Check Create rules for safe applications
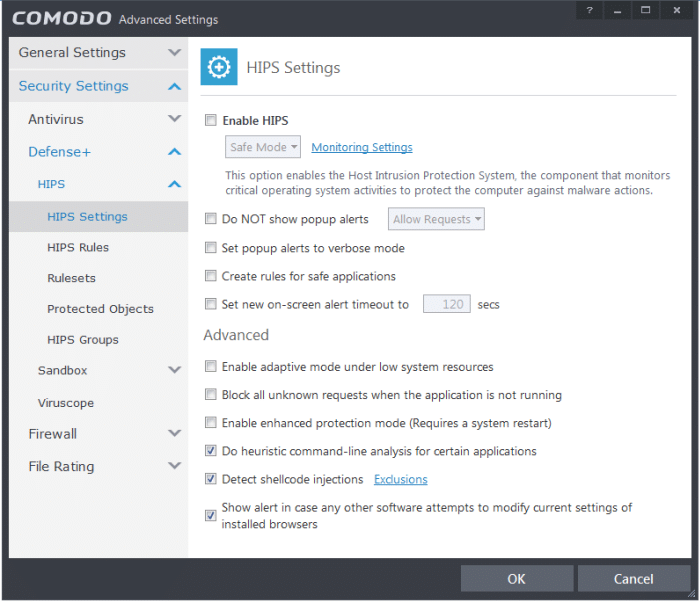Viewport: 700px width, 602px height. coord(211,276)
